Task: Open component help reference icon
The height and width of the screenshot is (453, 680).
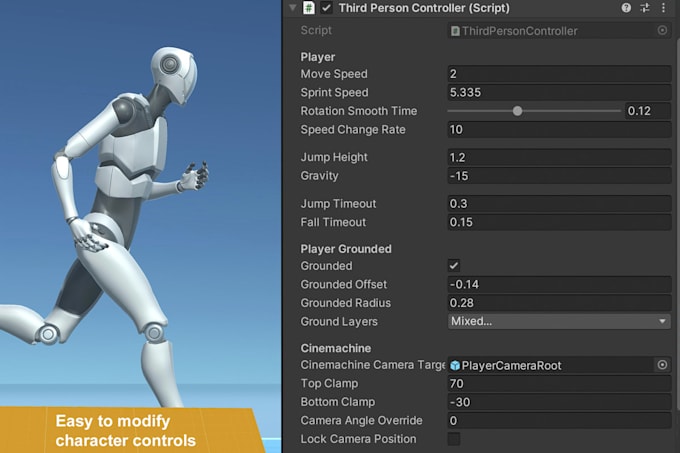Action: [627, 8]
